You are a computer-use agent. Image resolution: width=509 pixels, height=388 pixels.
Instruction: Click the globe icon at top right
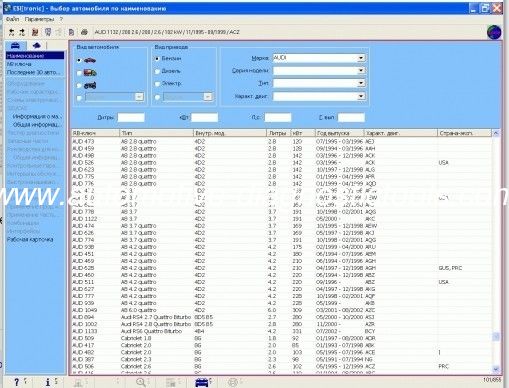(494, 32)
